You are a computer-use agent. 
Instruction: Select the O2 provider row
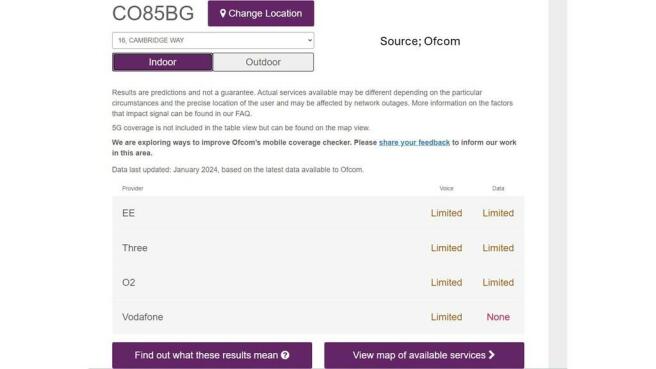[x=318, y=282]
